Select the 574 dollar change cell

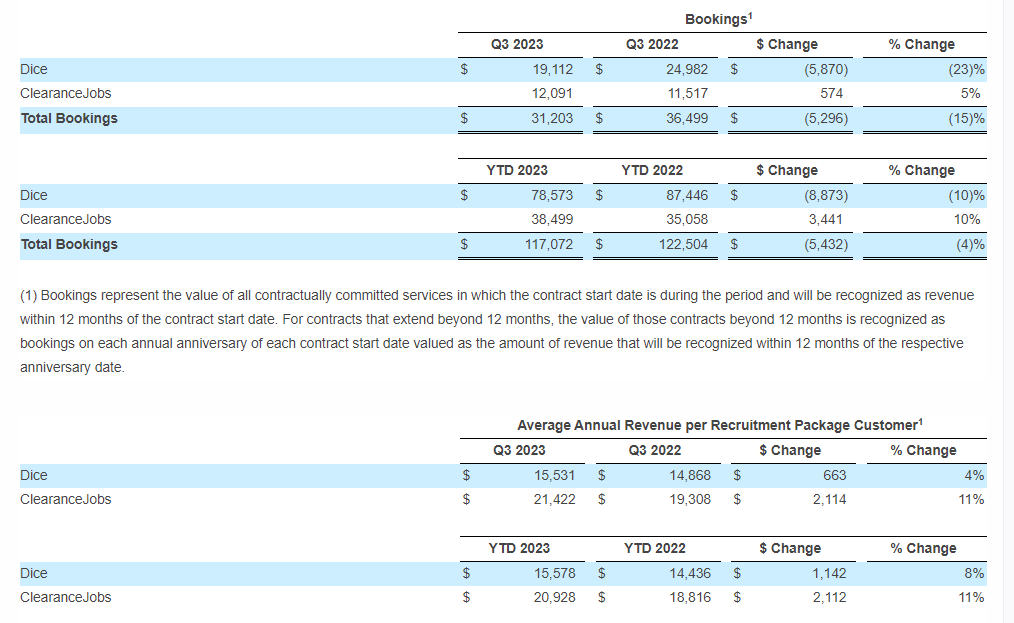(x=832, y=93)
